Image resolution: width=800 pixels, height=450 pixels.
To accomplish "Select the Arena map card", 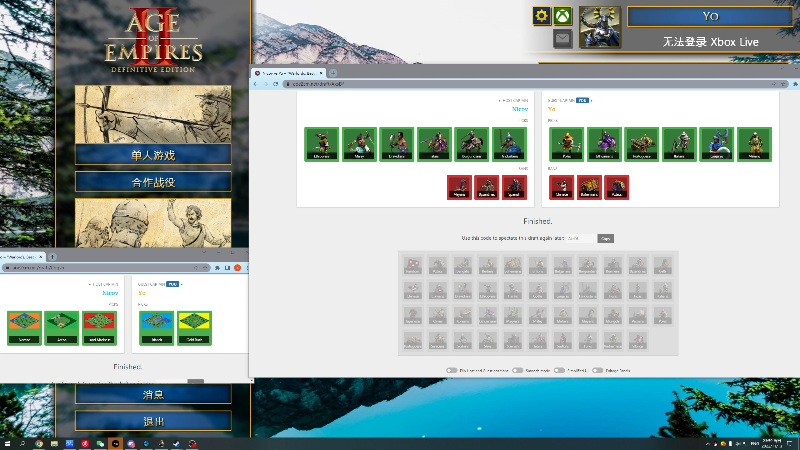I will coord(62,328).
